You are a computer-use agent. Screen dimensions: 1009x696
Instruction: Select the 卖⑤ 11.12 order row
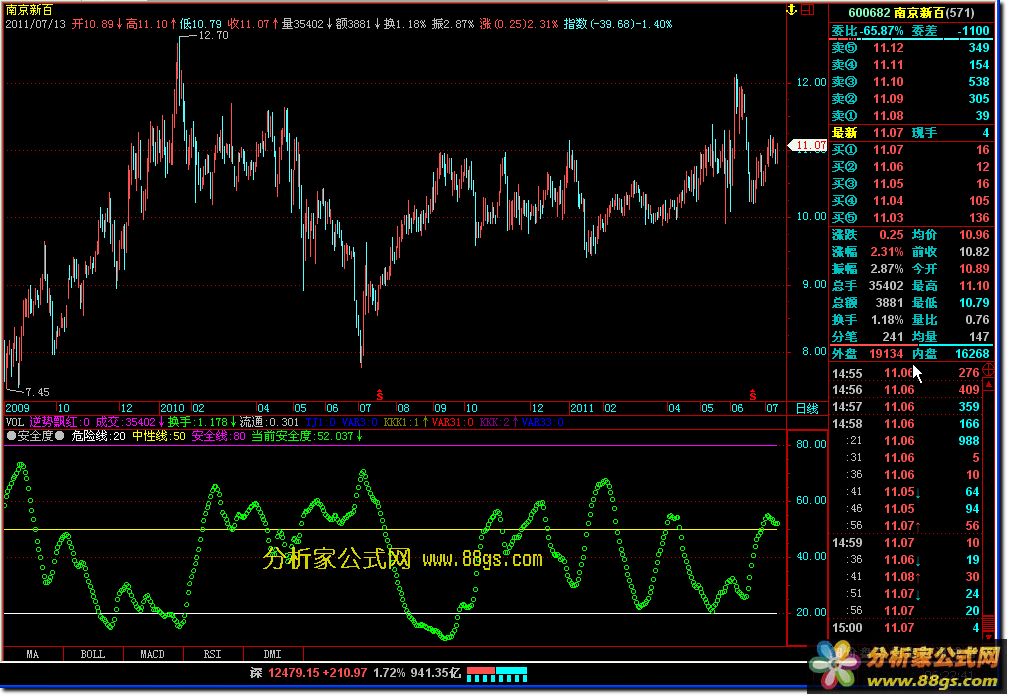click(x=911, y=48)
